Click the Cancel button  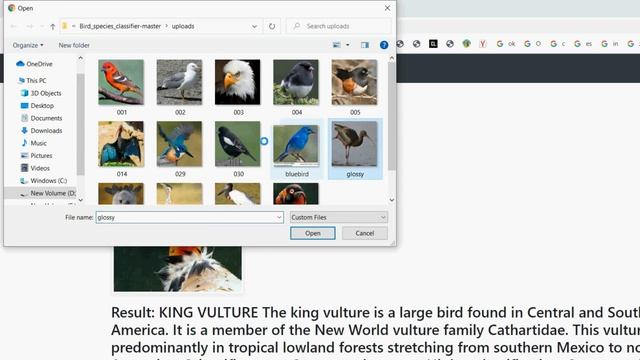[x=364, y=233]
